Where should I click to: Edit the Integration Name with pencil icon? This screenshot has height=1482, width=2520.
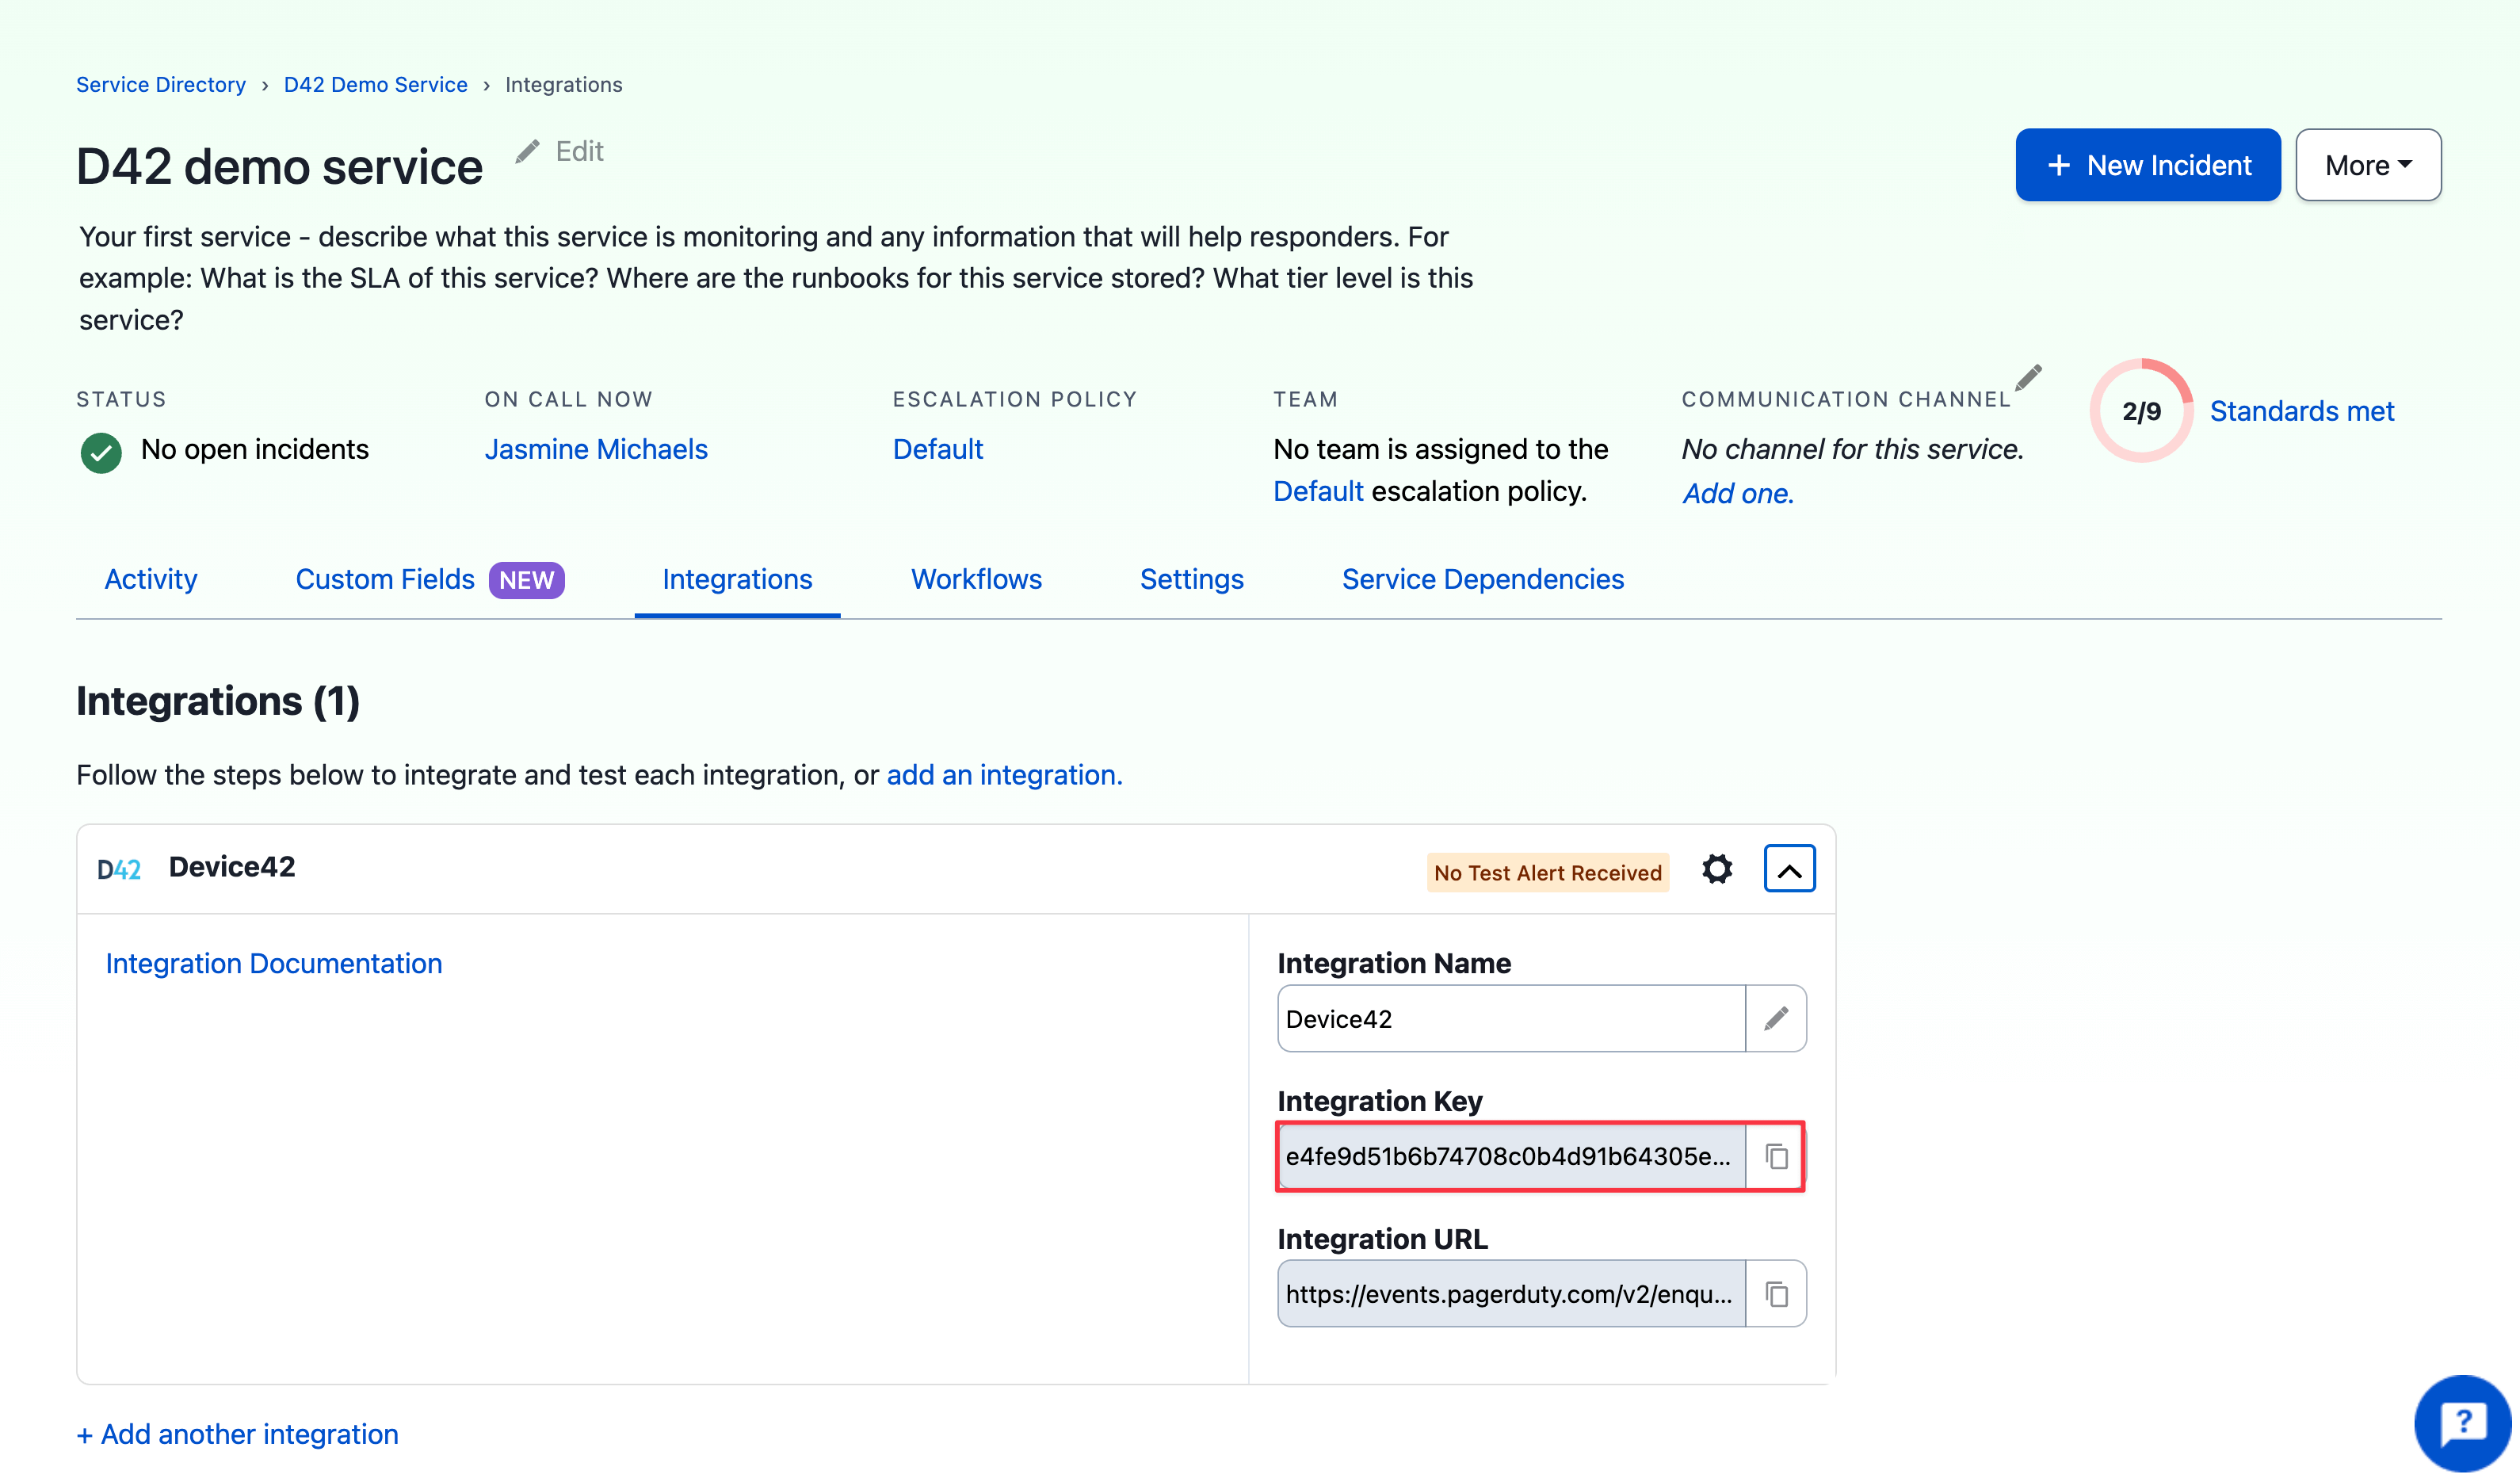[x=1776, y=1018]
